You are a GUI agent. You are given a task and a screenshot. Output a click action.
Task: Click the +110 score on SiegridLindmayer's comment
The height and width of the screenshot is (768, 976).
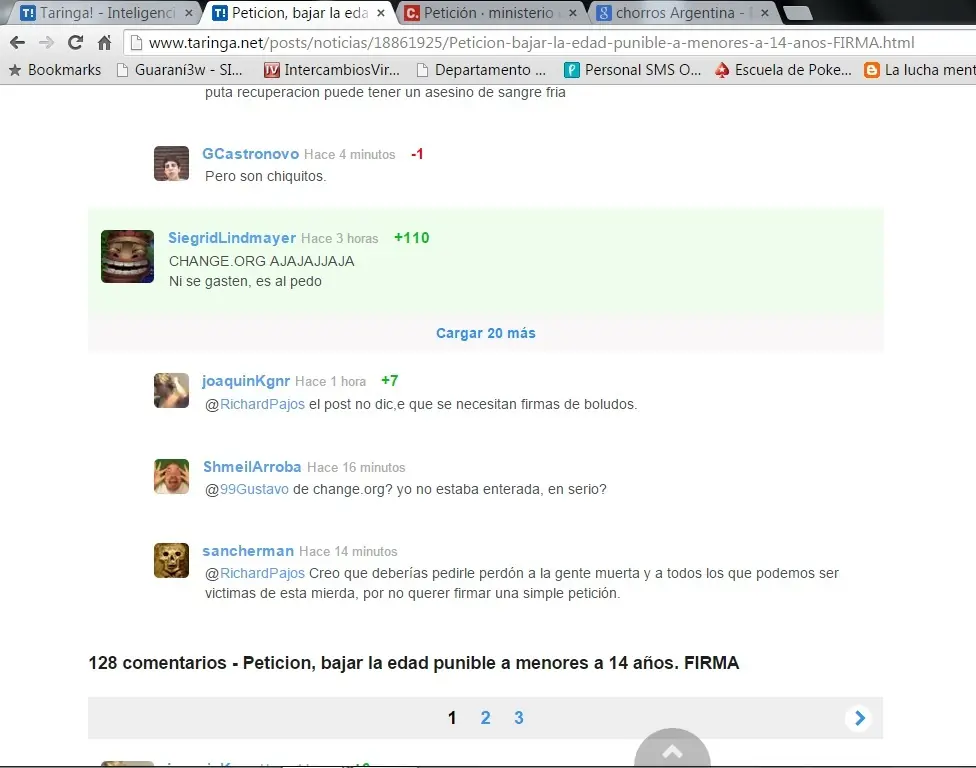(x=411, y=238)
